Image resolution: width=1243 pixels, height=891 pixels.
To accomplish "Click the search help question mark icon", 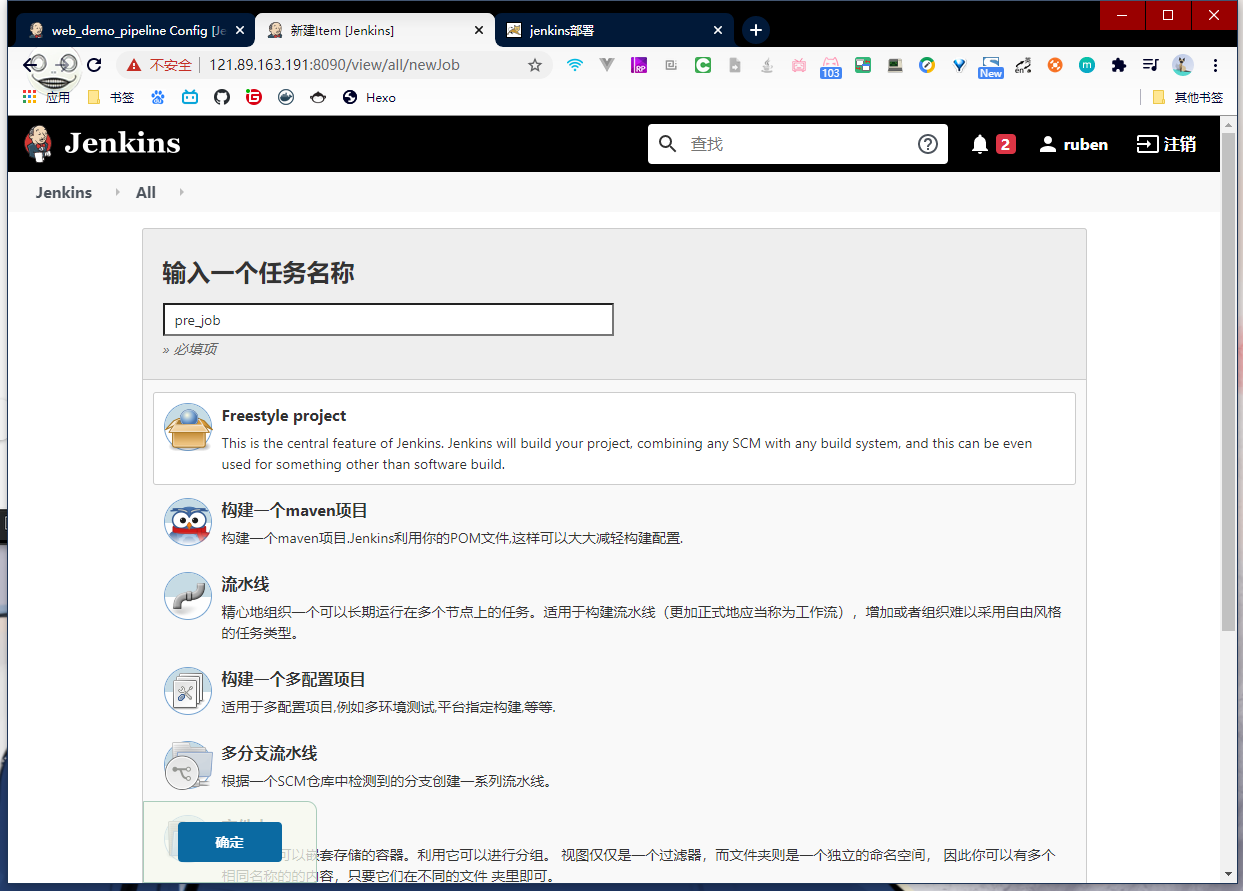I will 927,144.
